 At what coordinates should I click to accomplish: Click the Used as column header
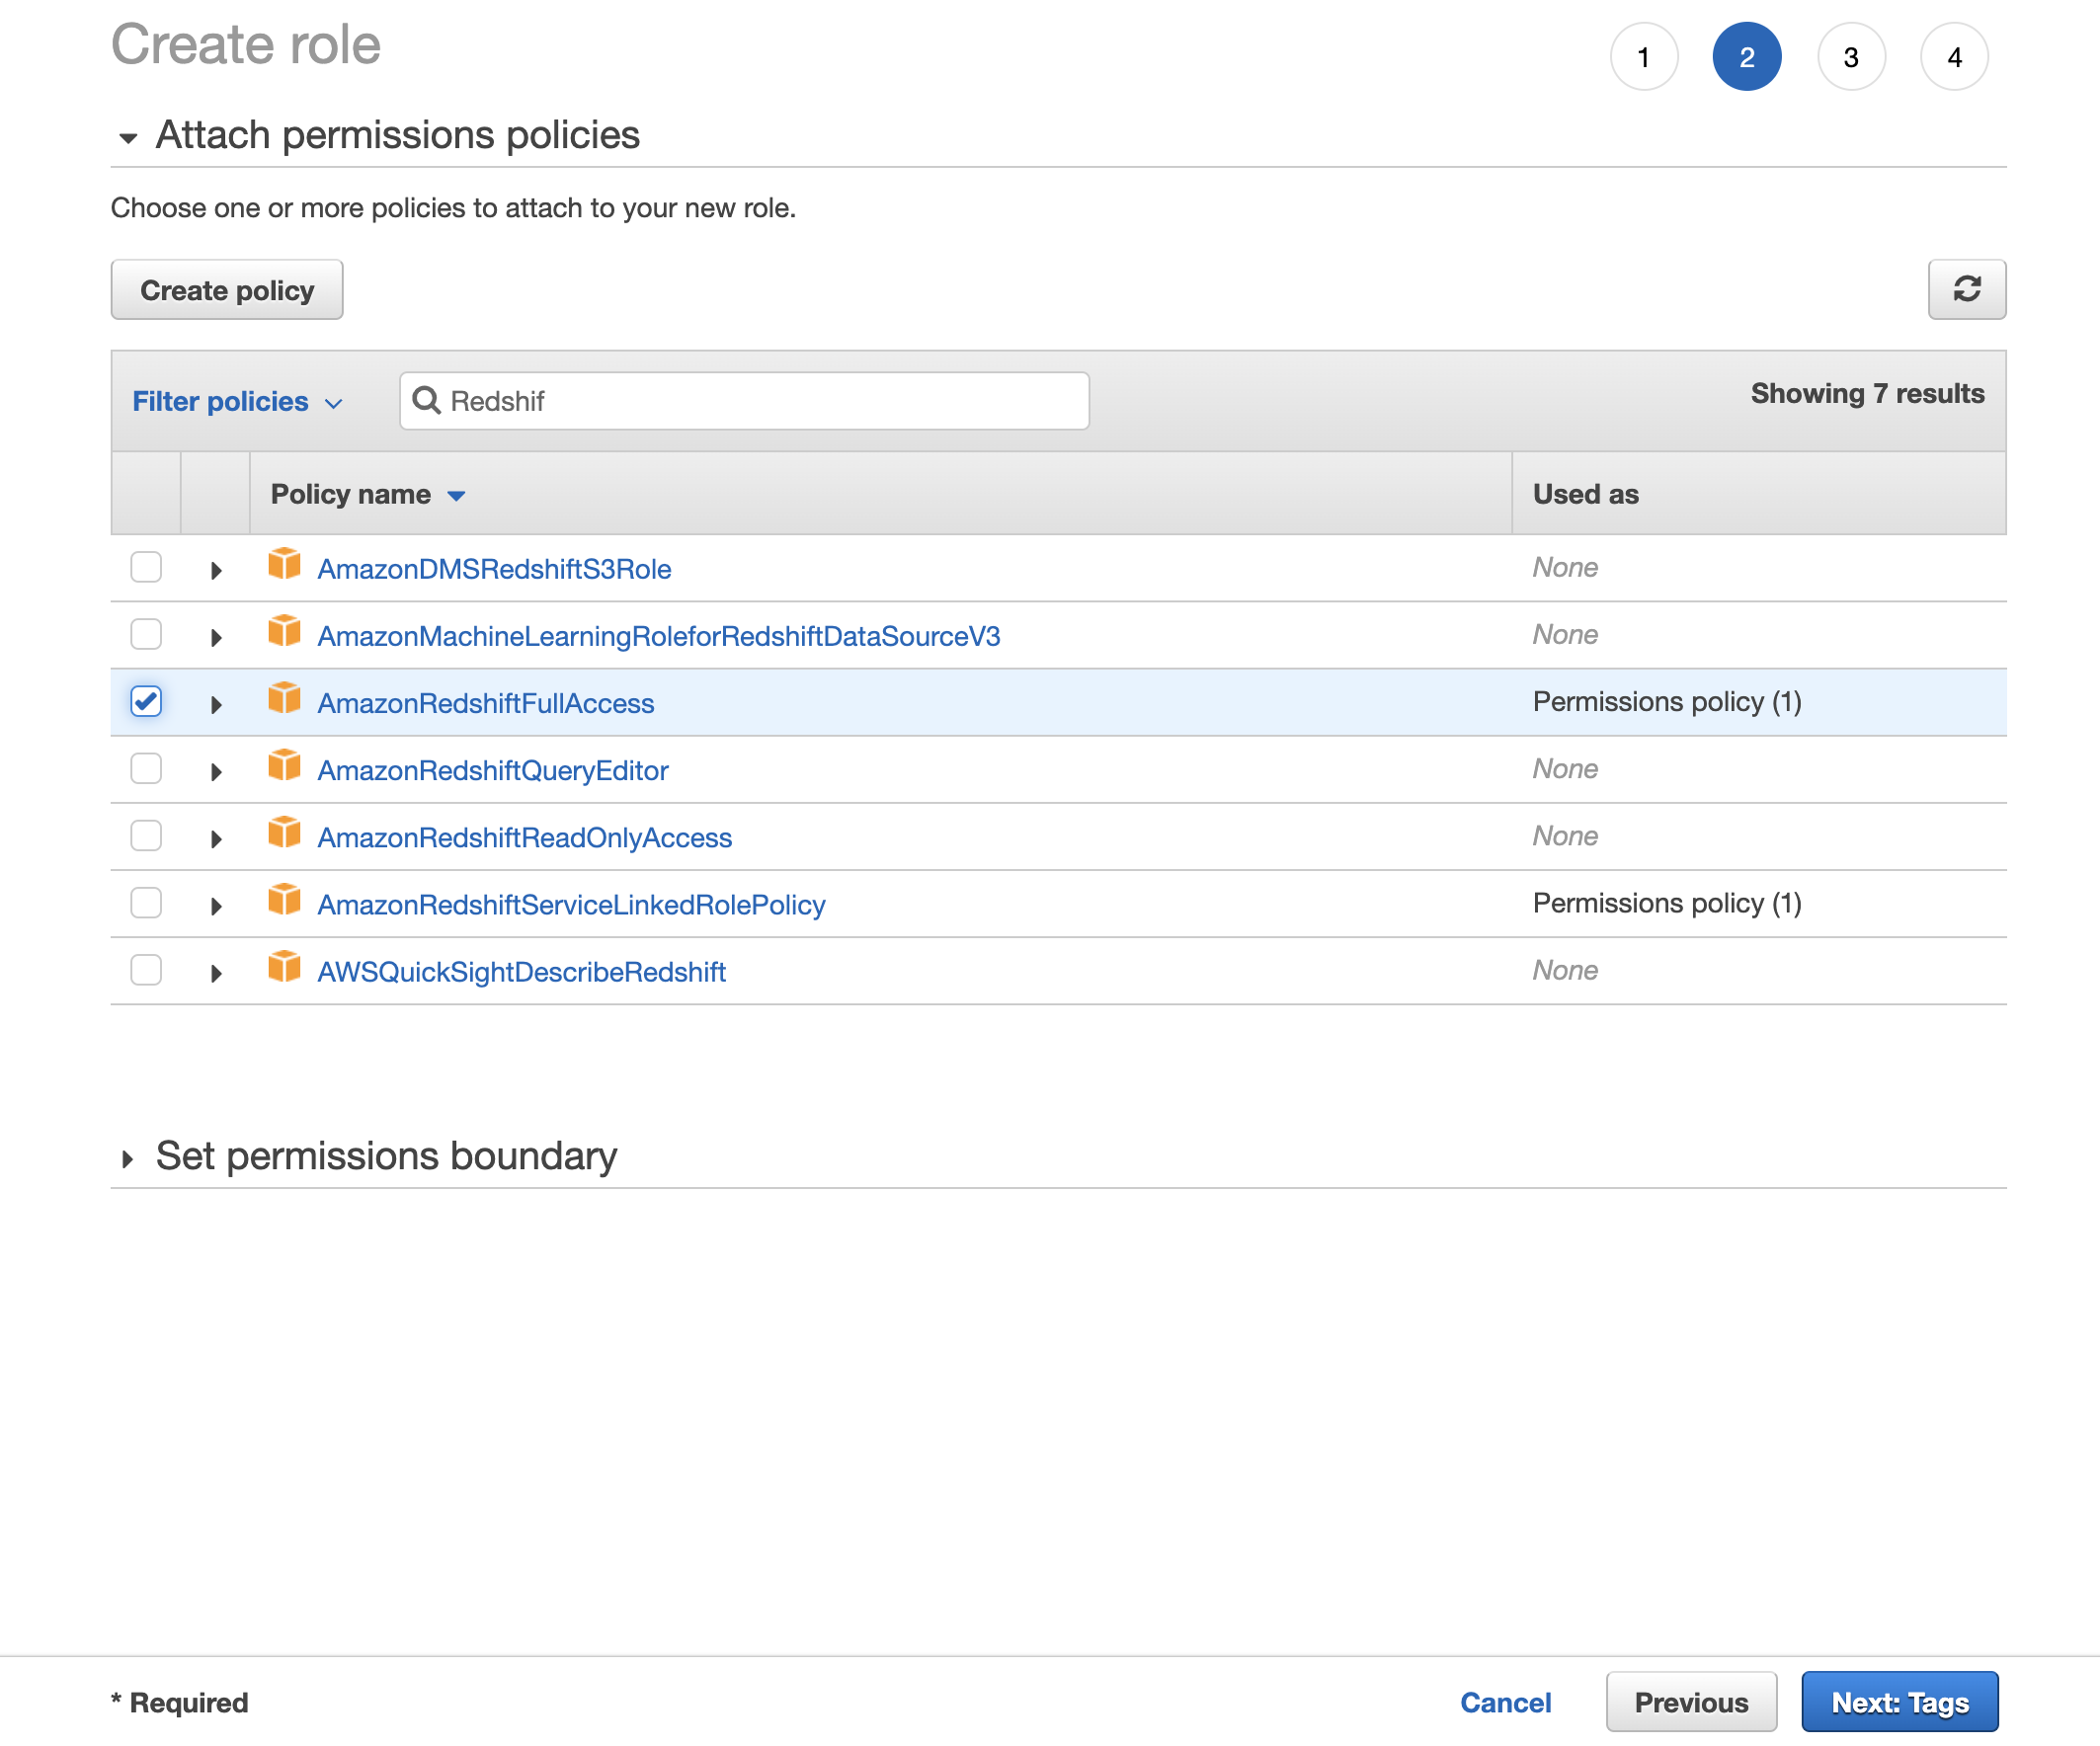point(1586,494)
